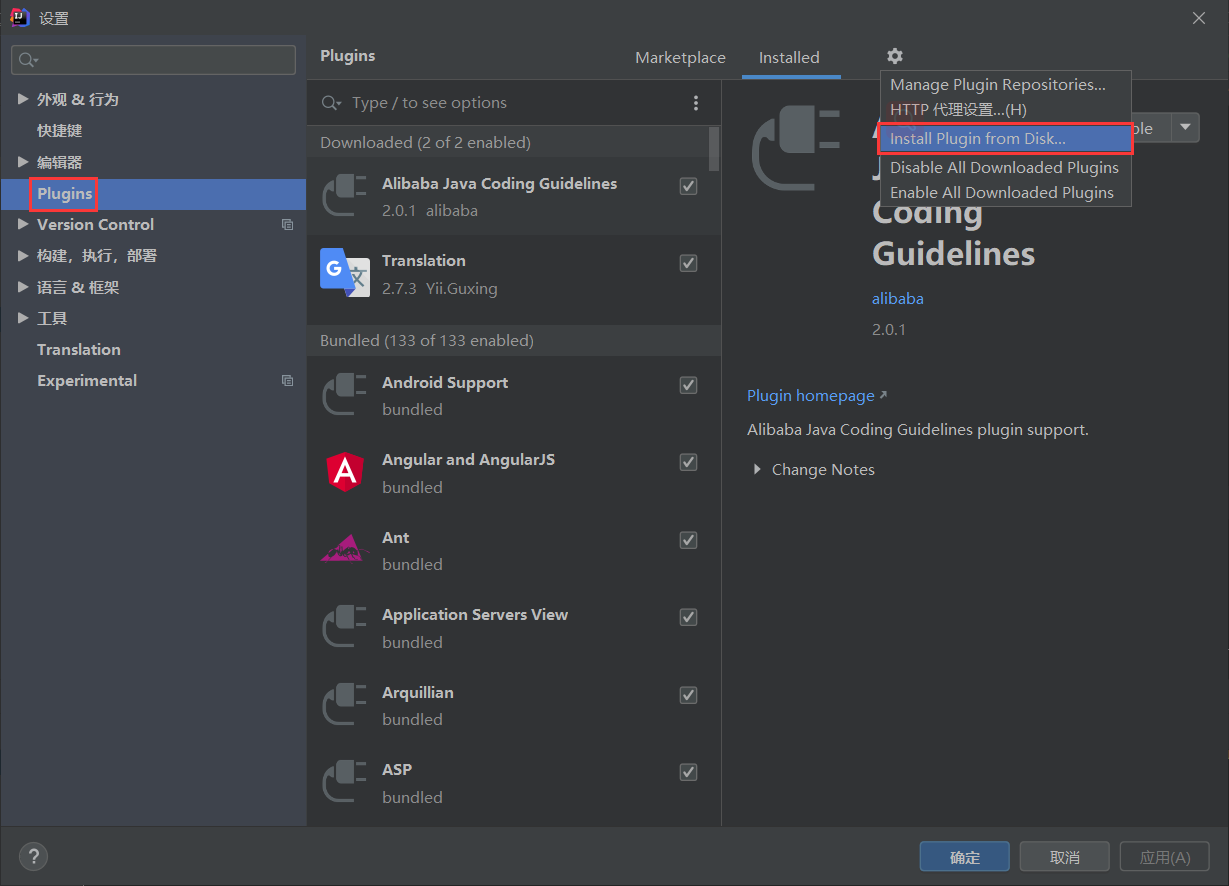The height and width of the screenshot is (886, 1229).
Task: Uncheck the Ant plugin checkbox
Action: click(688, 540)
